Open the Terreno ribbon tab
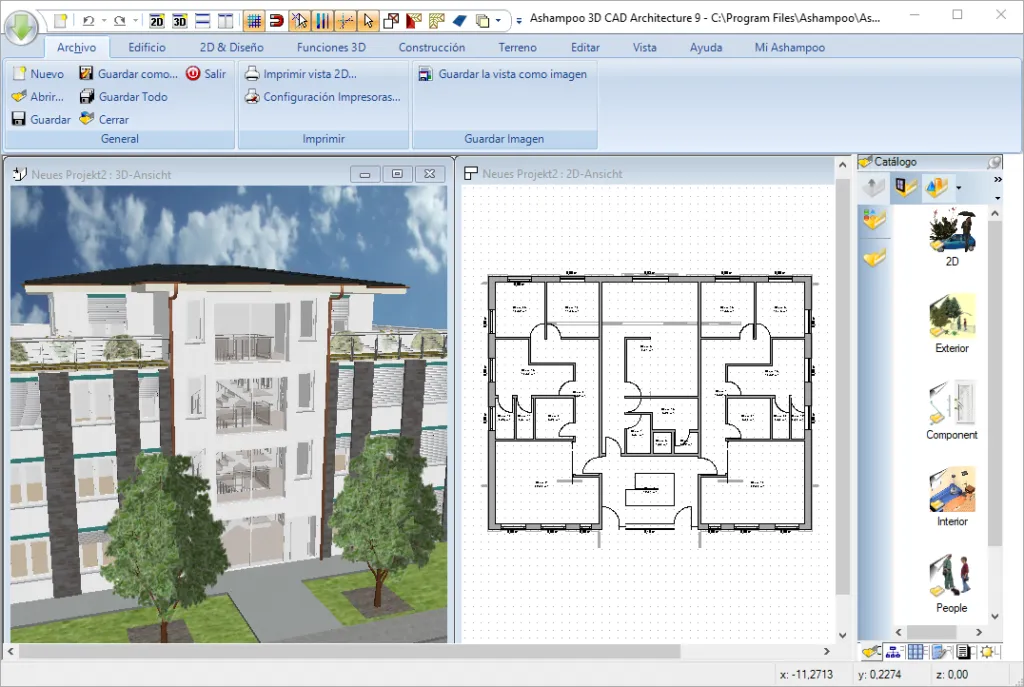Viewport: 1024px width, 687px height. click(517, 47)
